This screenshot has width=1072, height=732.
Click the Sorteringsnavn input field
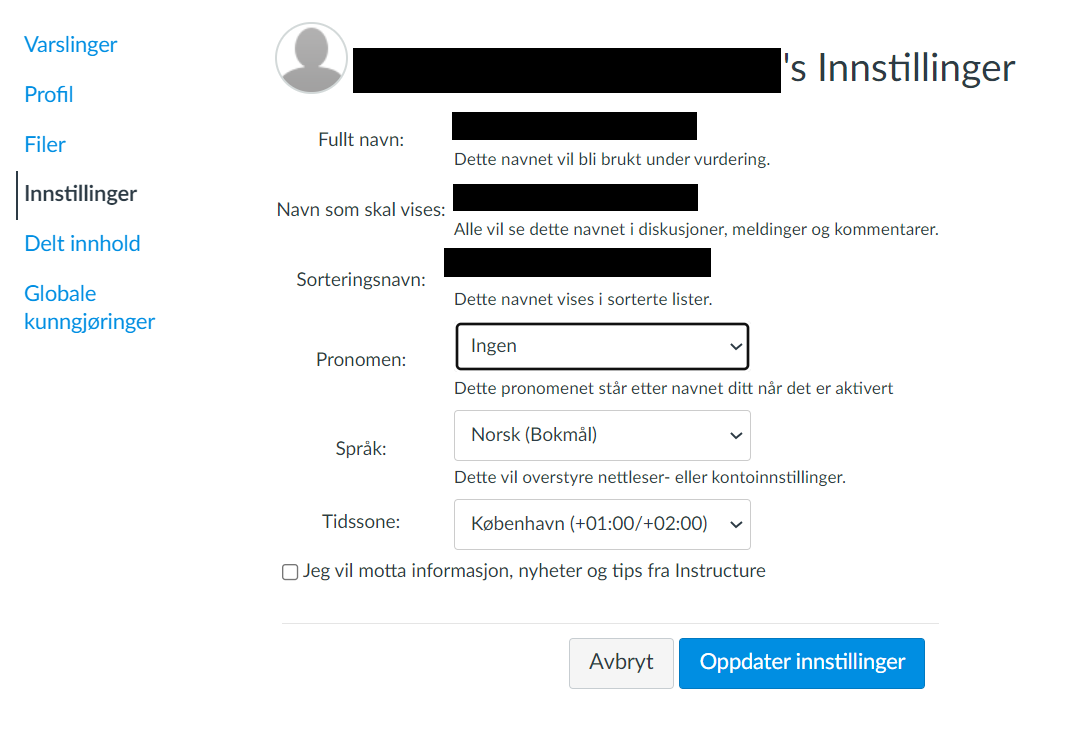point(577,262)
